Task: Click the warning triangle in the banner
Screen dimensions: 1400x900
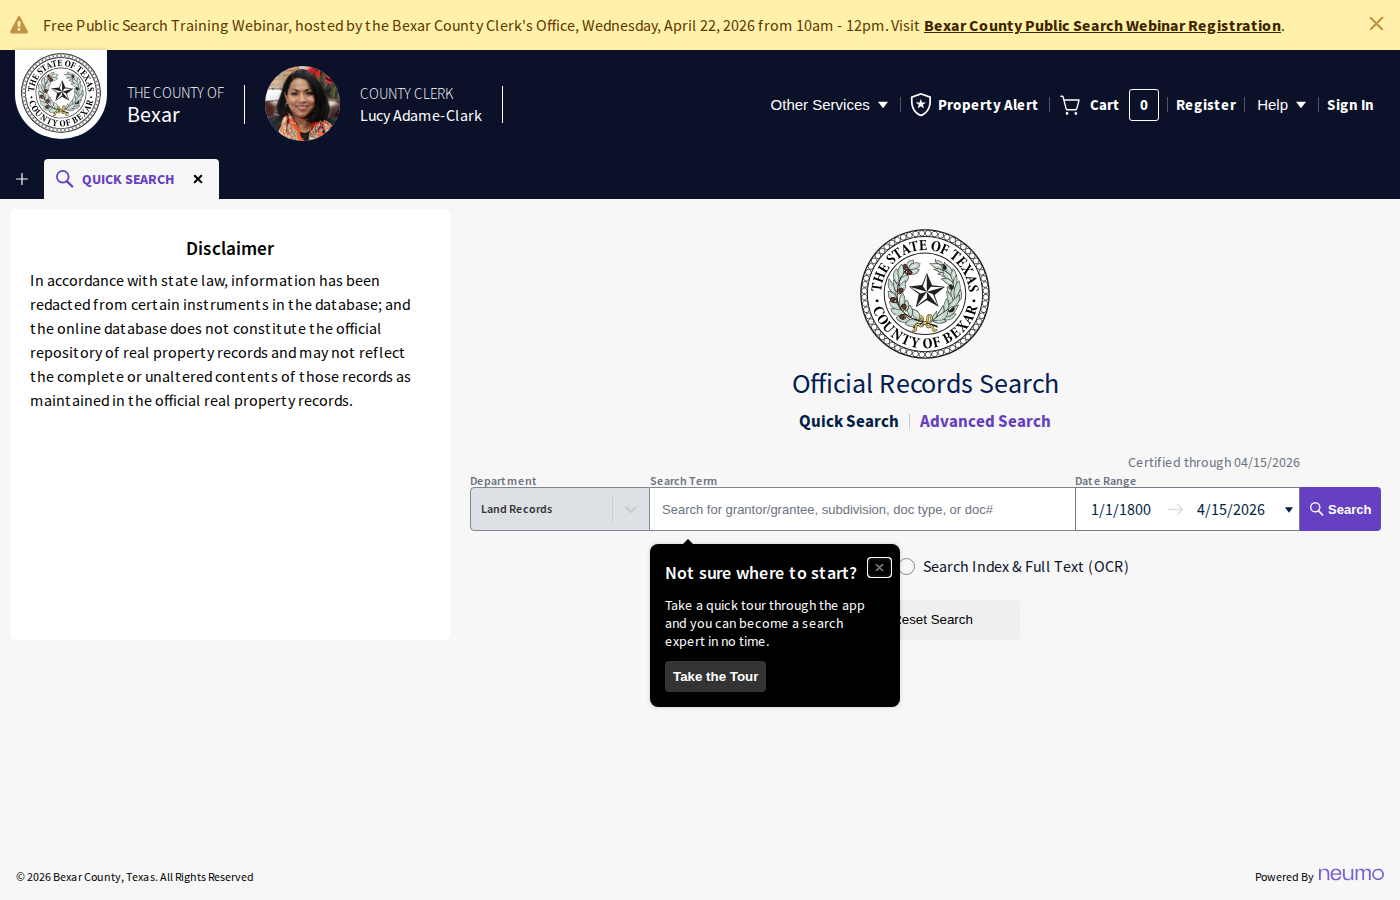Action: (x=21, y=22)
